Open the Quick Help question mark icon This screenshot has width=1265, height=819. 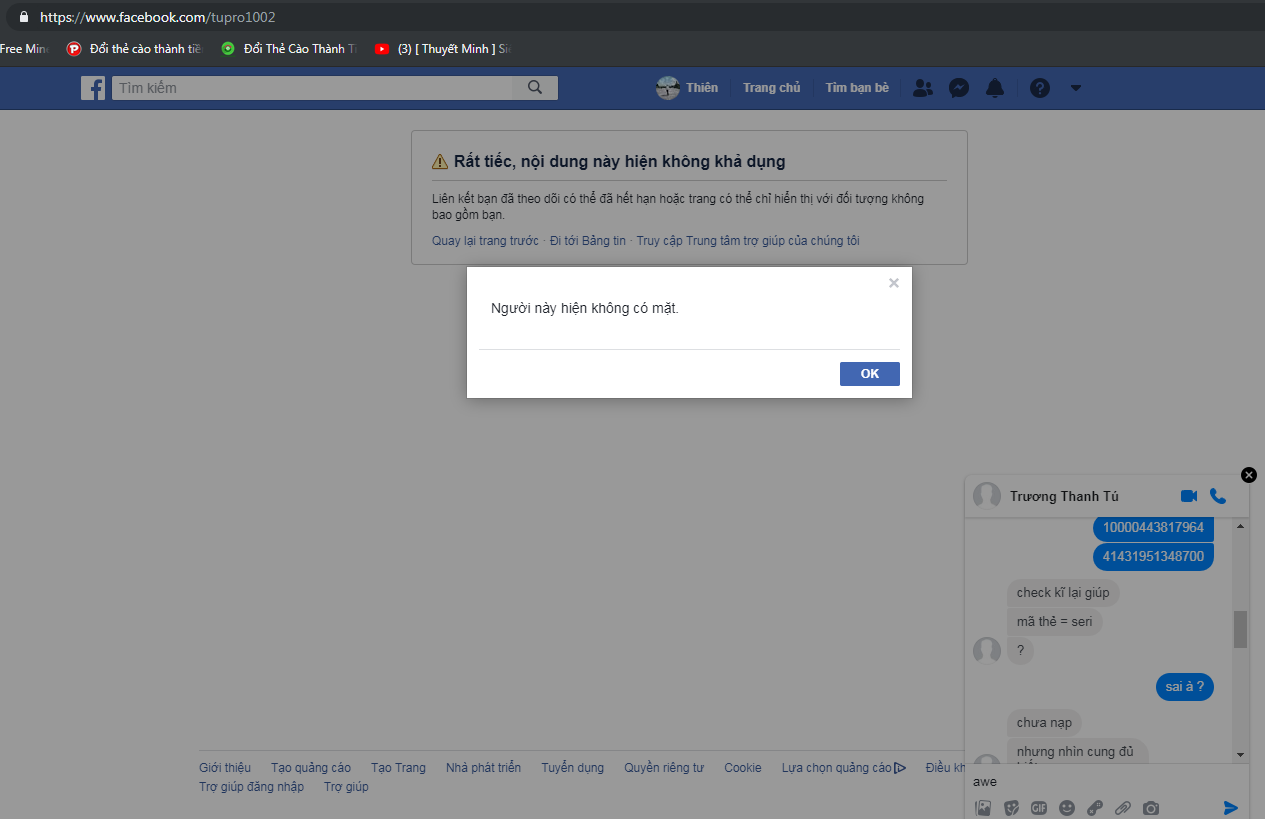point(1040,88)
